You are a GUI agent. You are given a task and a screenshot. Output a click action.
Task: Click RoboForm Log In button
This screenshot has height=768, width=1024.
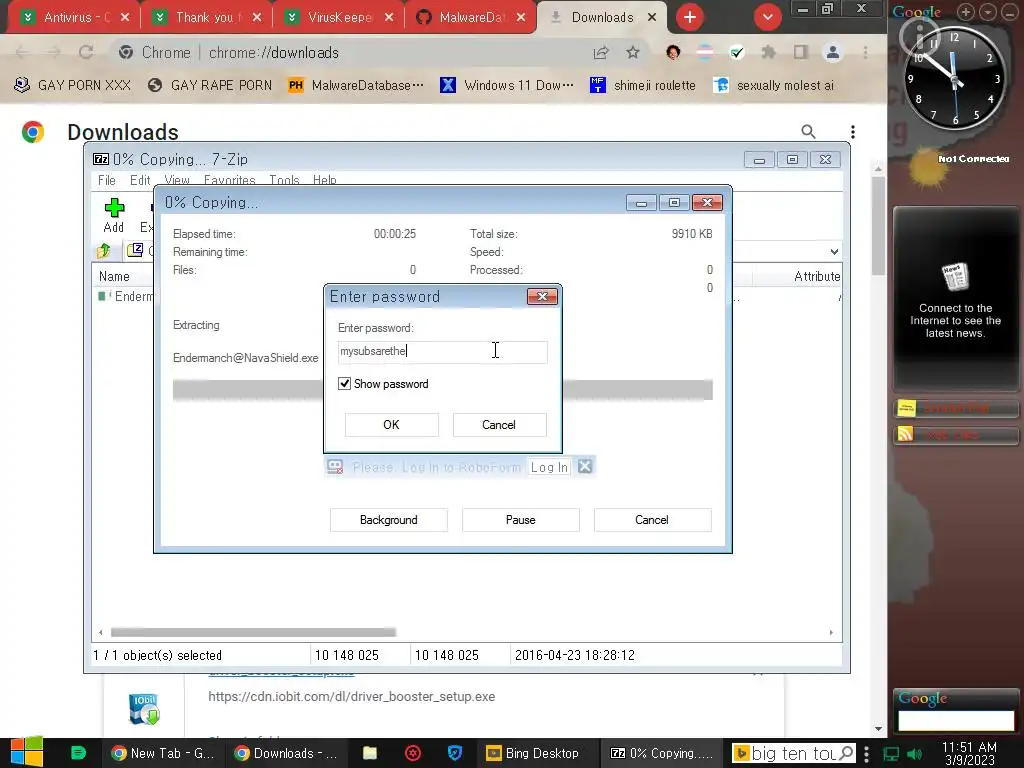click(549, 467)
